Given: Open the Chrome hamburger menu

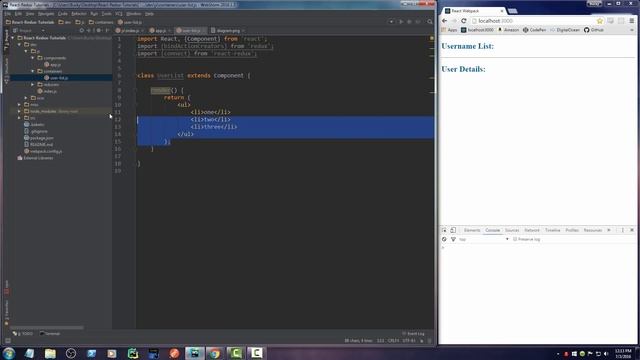Looking at the screenshot, I should (x=631, y=21).
